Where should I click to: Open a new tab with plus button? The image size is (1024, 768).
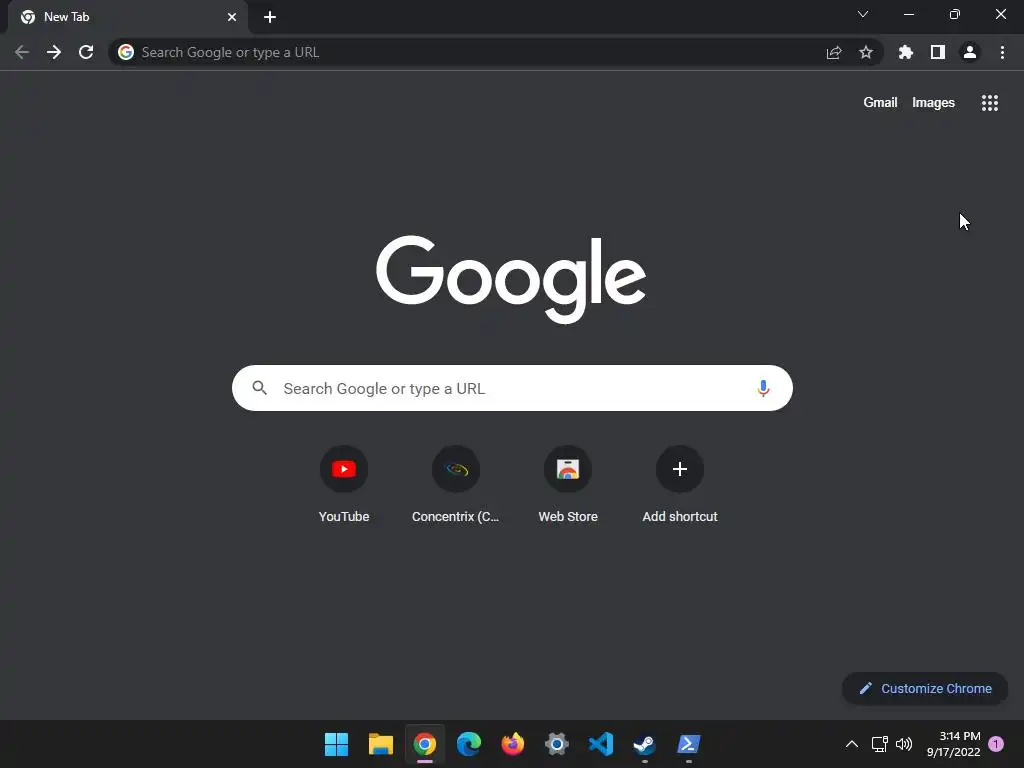coord(270,17)
